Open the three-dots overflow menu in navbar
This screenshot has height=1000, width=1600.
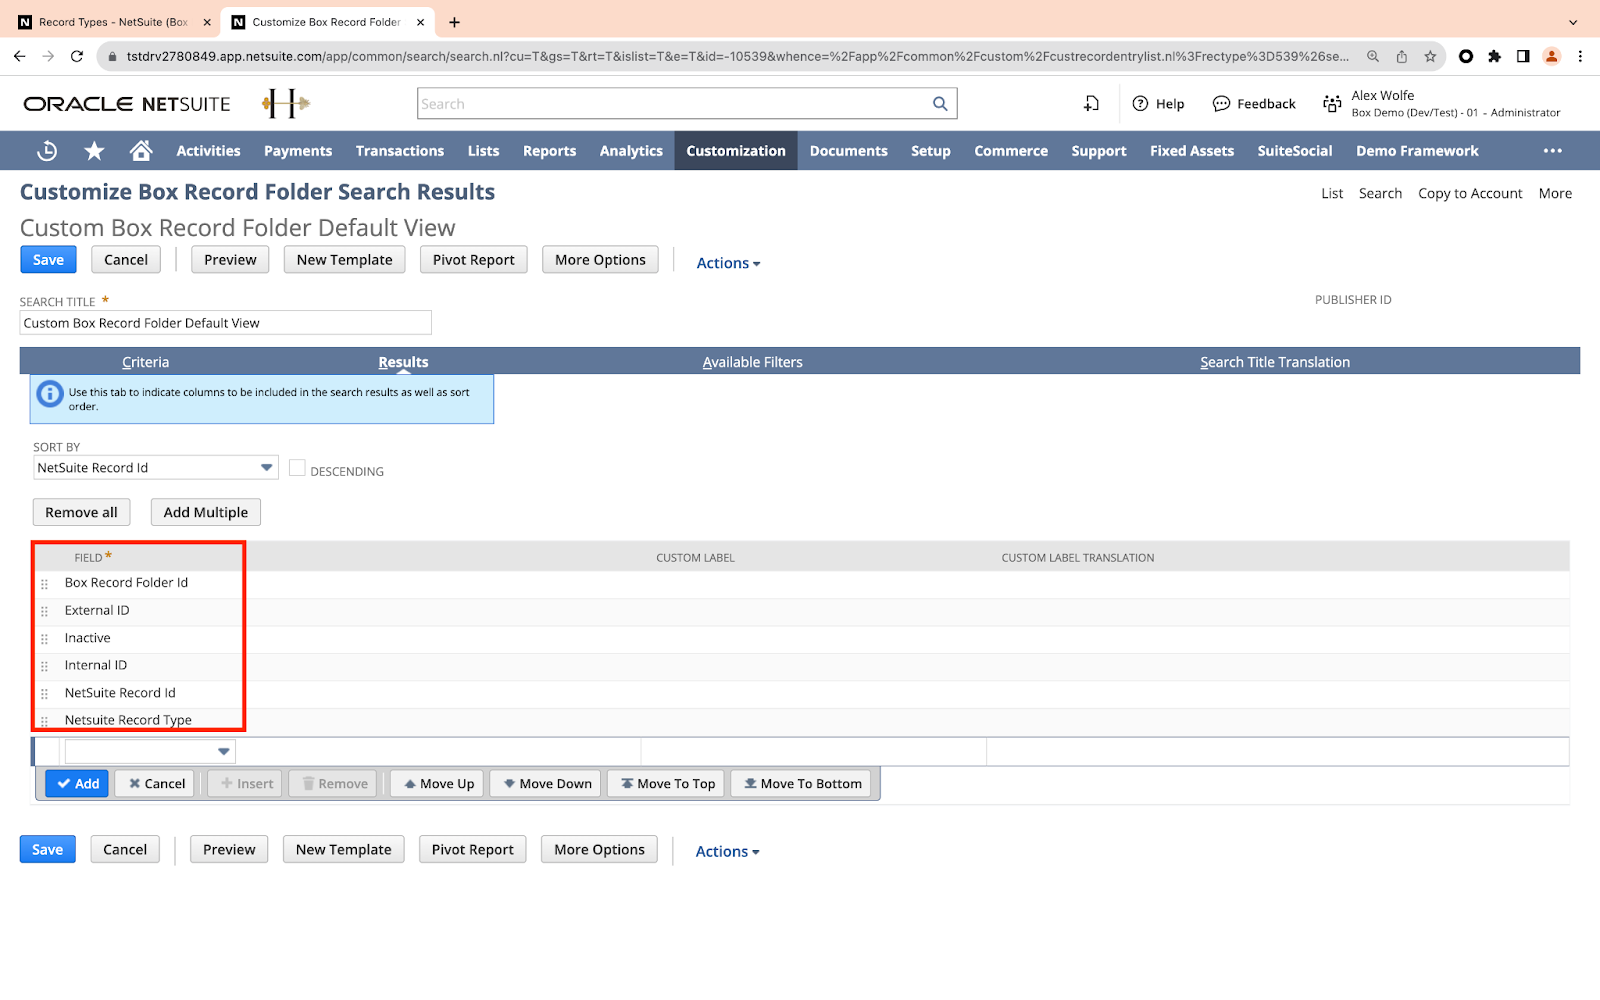pyautogui.click(x=1552, y=151)
